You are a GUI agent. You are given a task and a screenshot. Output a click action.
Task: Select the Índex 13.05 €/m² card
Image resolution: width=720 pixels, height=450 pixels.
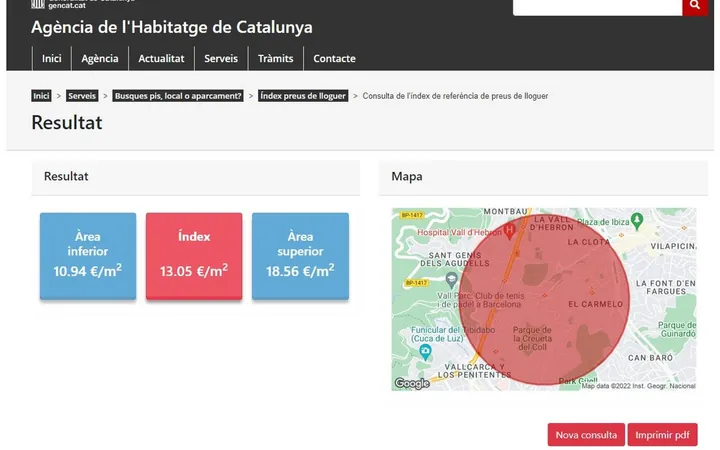tap(194, 256)
